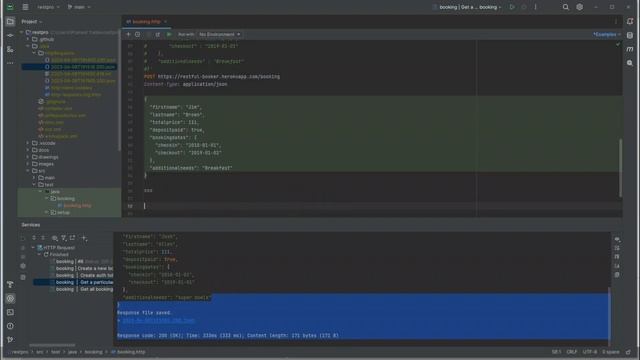Expand the images folder
The height and width of the screenshot is (360, 640).
pos(28,164)
